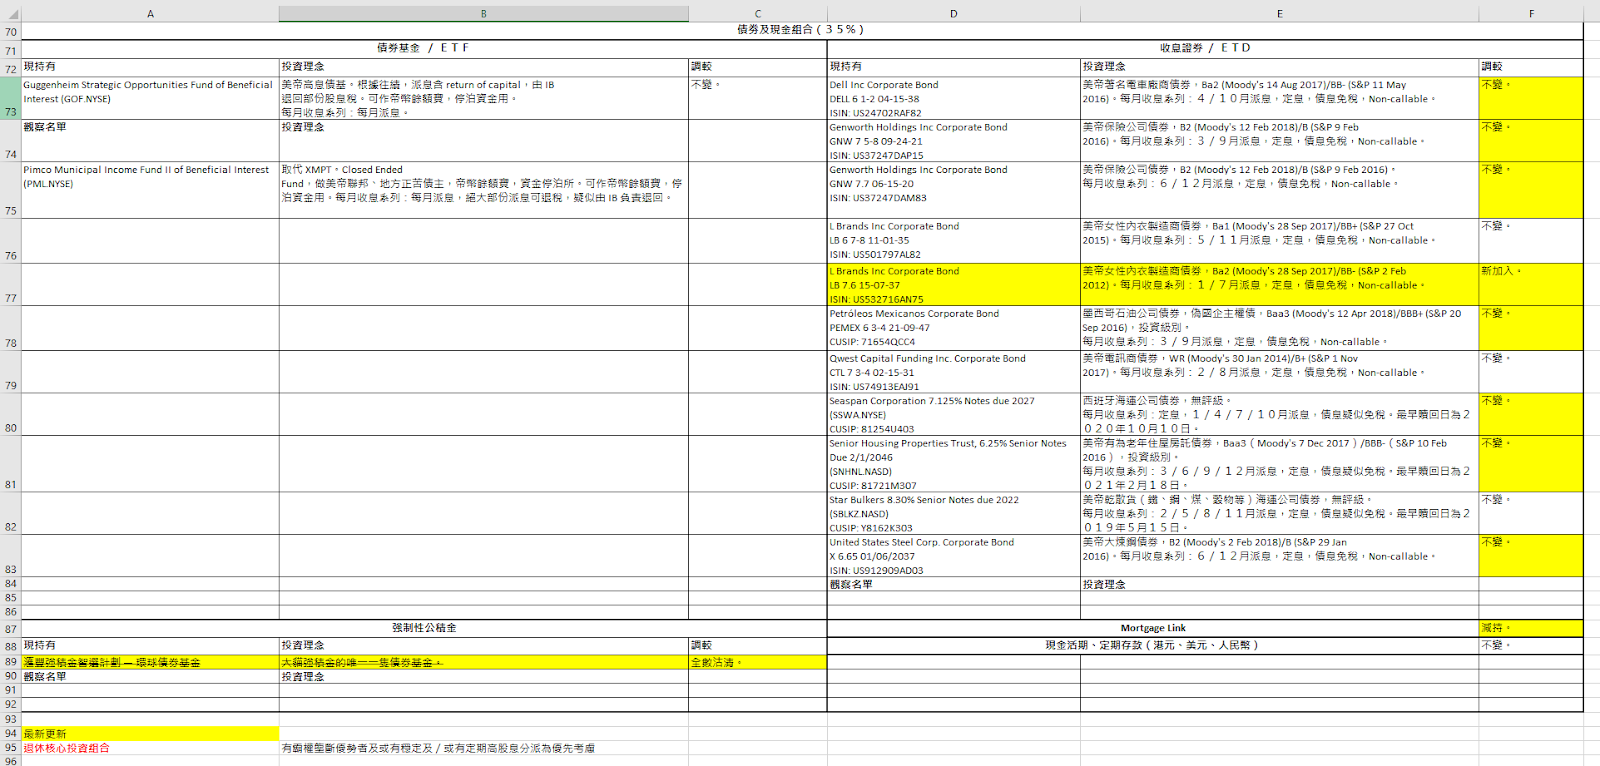Click the Petróleos Mexicanos Corporate Bond cell
Viewport: 1600px width, 766px height.
954,328
